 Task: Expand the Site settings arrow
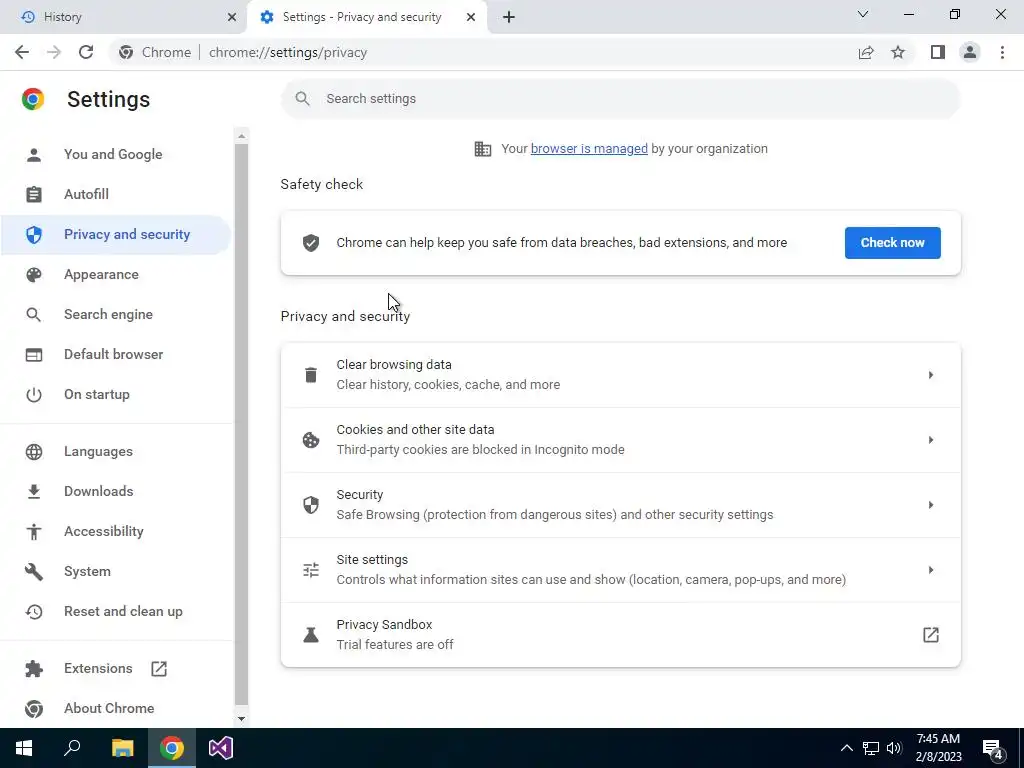931,569
